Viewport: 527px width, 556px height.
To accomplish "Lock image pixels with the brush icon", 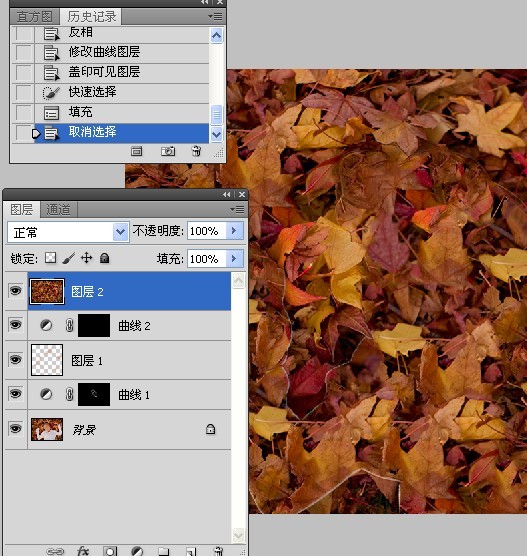I will [68, 258].
